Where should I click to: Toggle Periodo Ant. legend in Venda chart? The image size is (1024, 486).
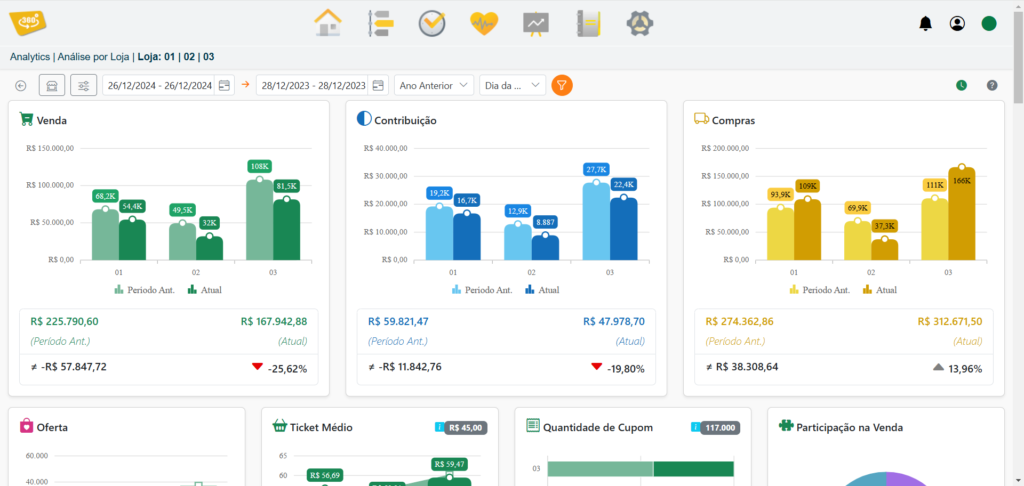point(145,289)
